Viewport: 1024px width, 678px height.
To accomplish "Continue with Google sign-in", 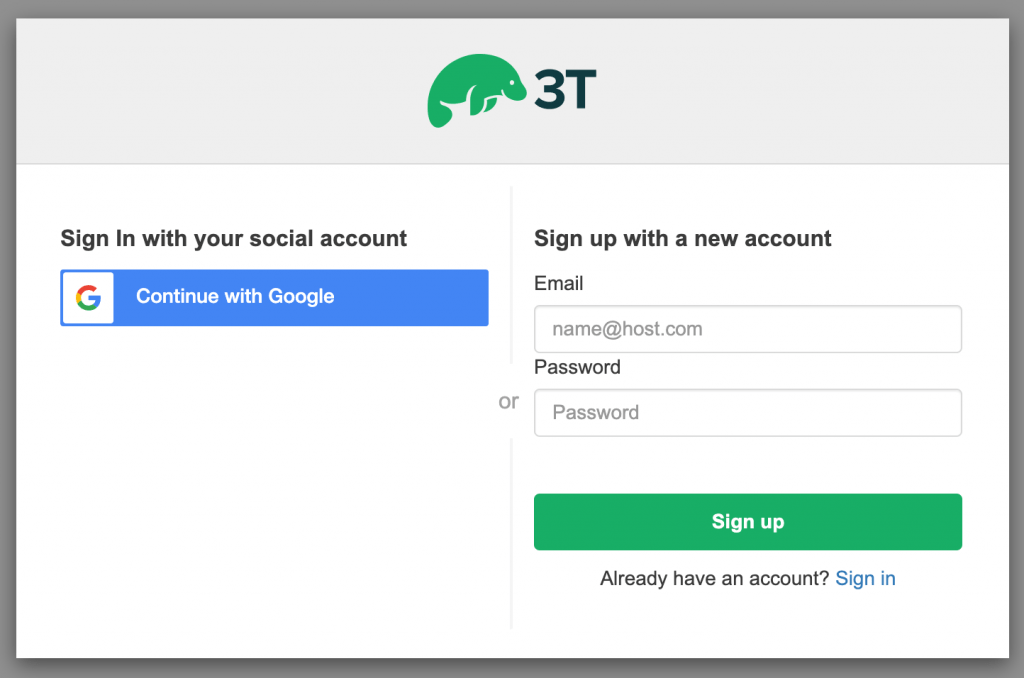I will point(274,298).
